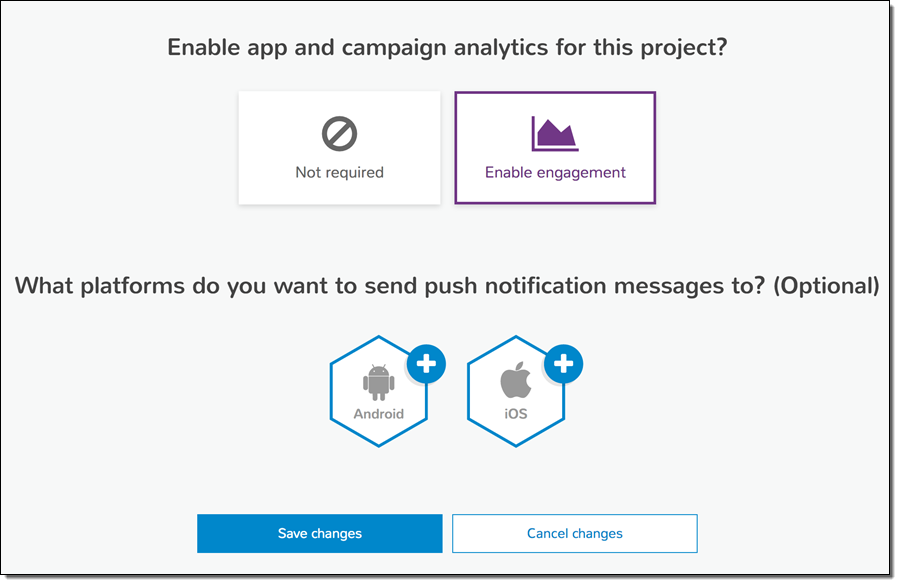This screenshot has height=585, width=900.
Task: Click the 'Android' label under the robot
Action: pyautogui.click(x=379, y=414)
